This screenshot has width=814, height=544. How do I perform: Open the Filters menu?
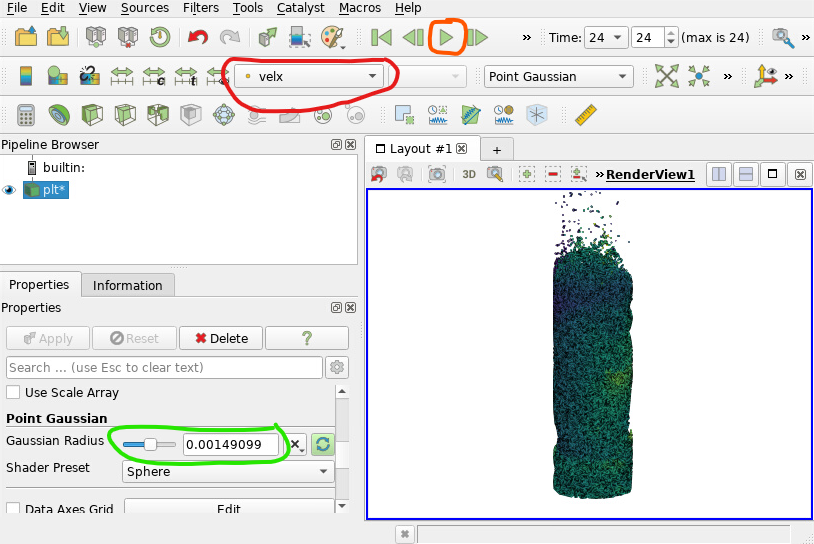click(201, 8)
